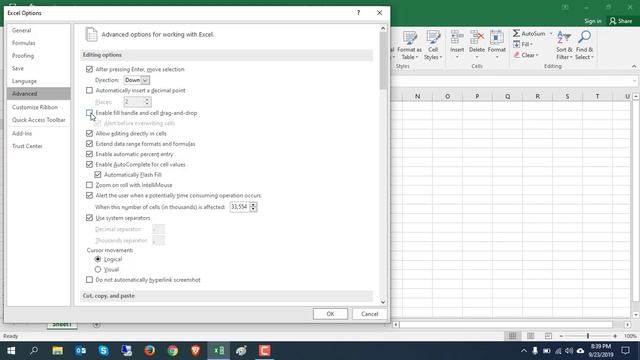Open Skype from taskbar

[103, 351]
